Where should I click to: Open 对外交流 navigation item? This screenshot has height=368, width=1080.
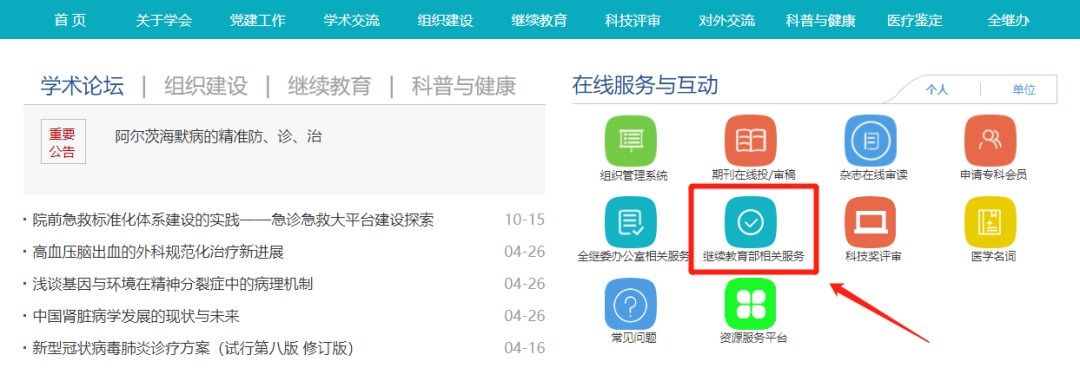726,20
